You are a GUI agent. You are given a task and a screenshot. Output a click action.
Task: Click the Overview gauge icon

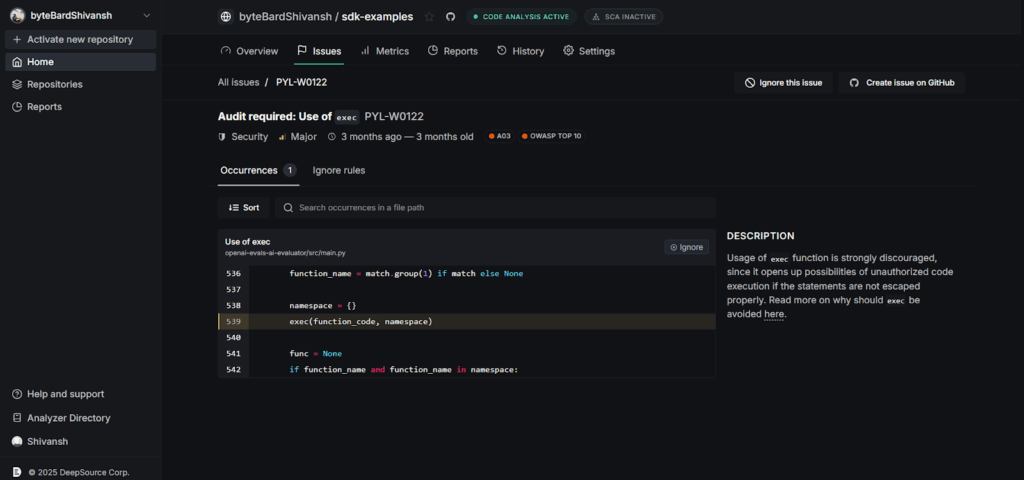click(226, 51)
